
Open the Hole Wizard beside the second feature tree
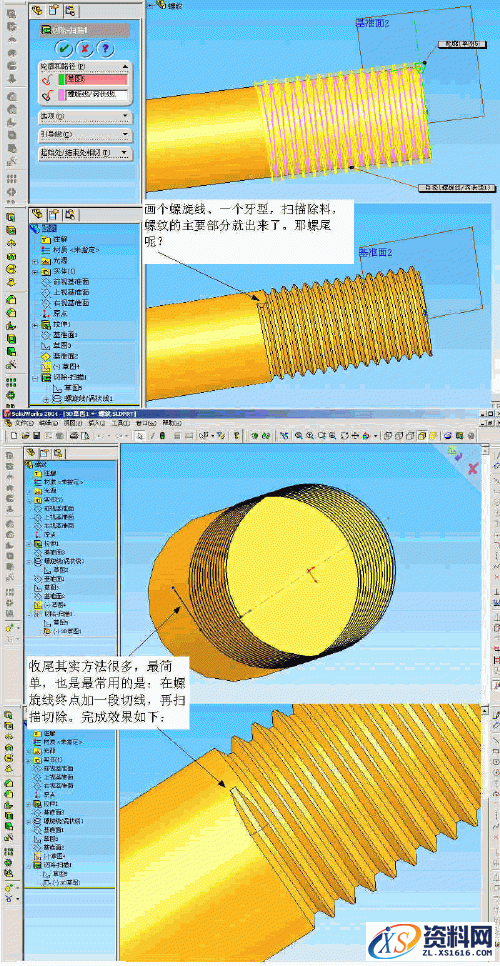pyautogui.click(x=11, y=365)
